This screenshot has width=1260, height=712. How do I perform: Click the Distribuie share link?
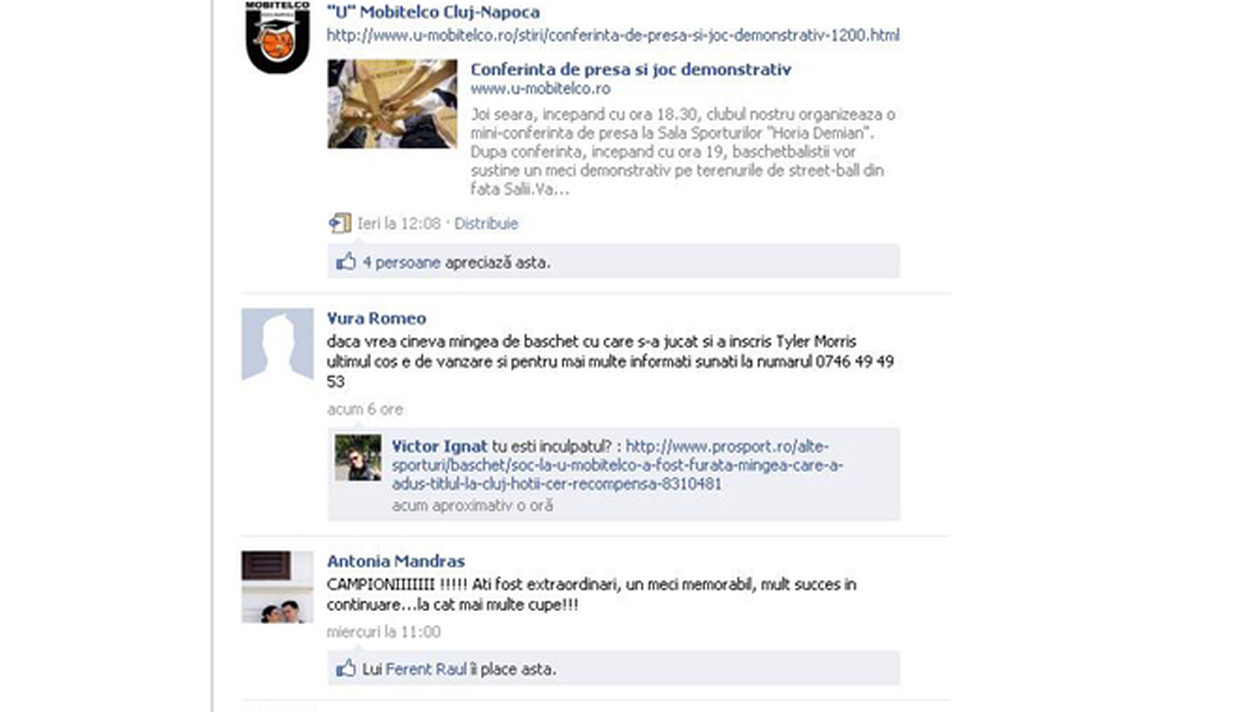[x=486, y=224]
